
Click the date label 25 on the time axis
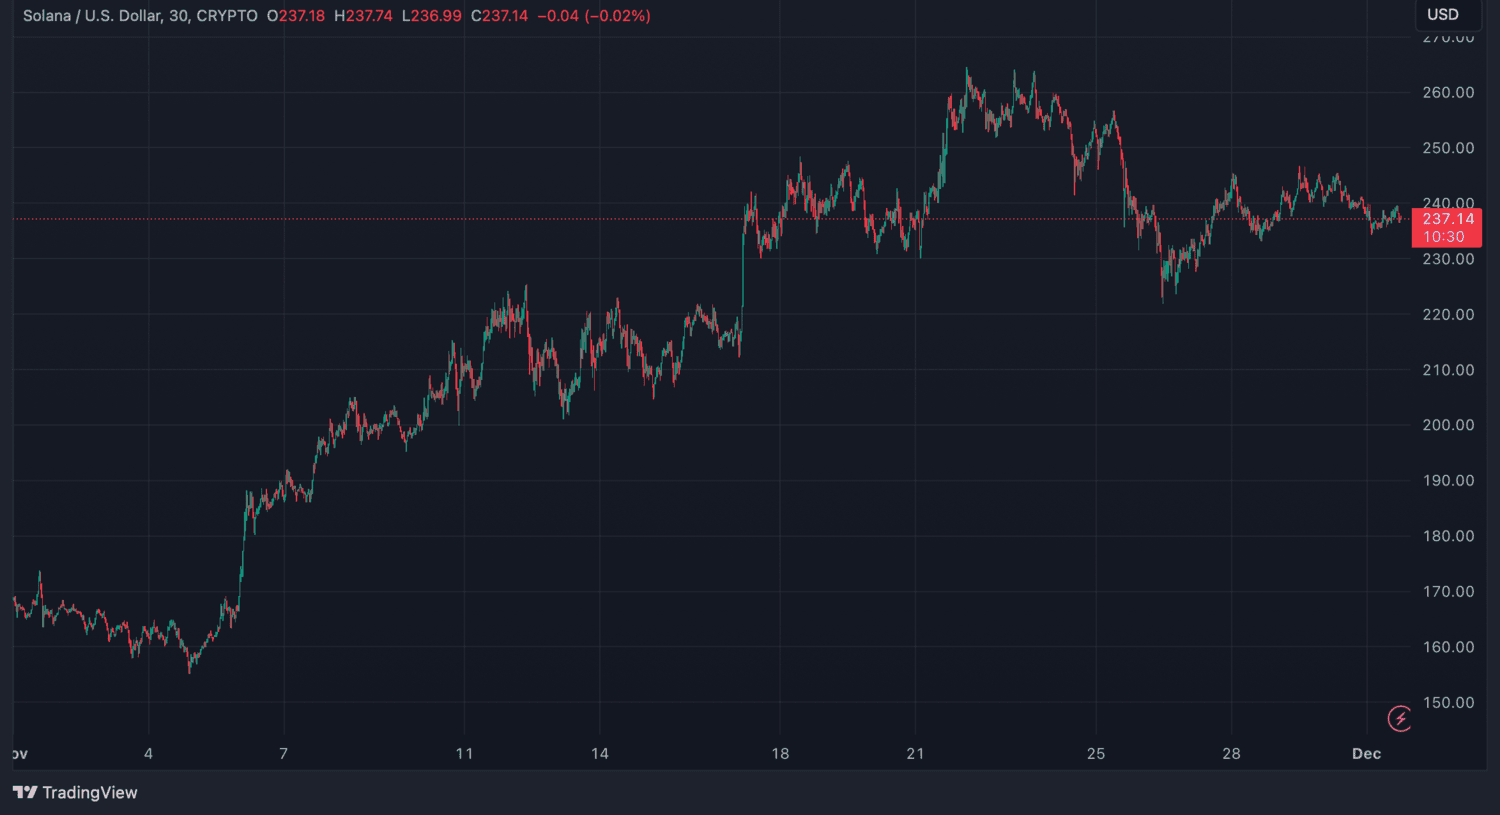pyautogui.click(x=1096, y=754)
